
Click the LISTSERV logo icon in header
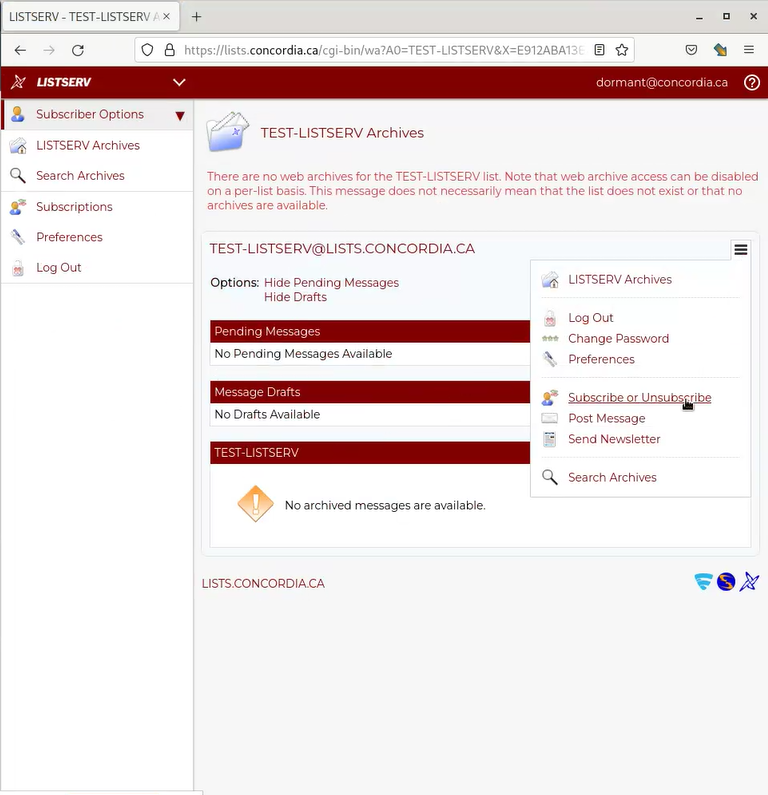tap(18, 82)
